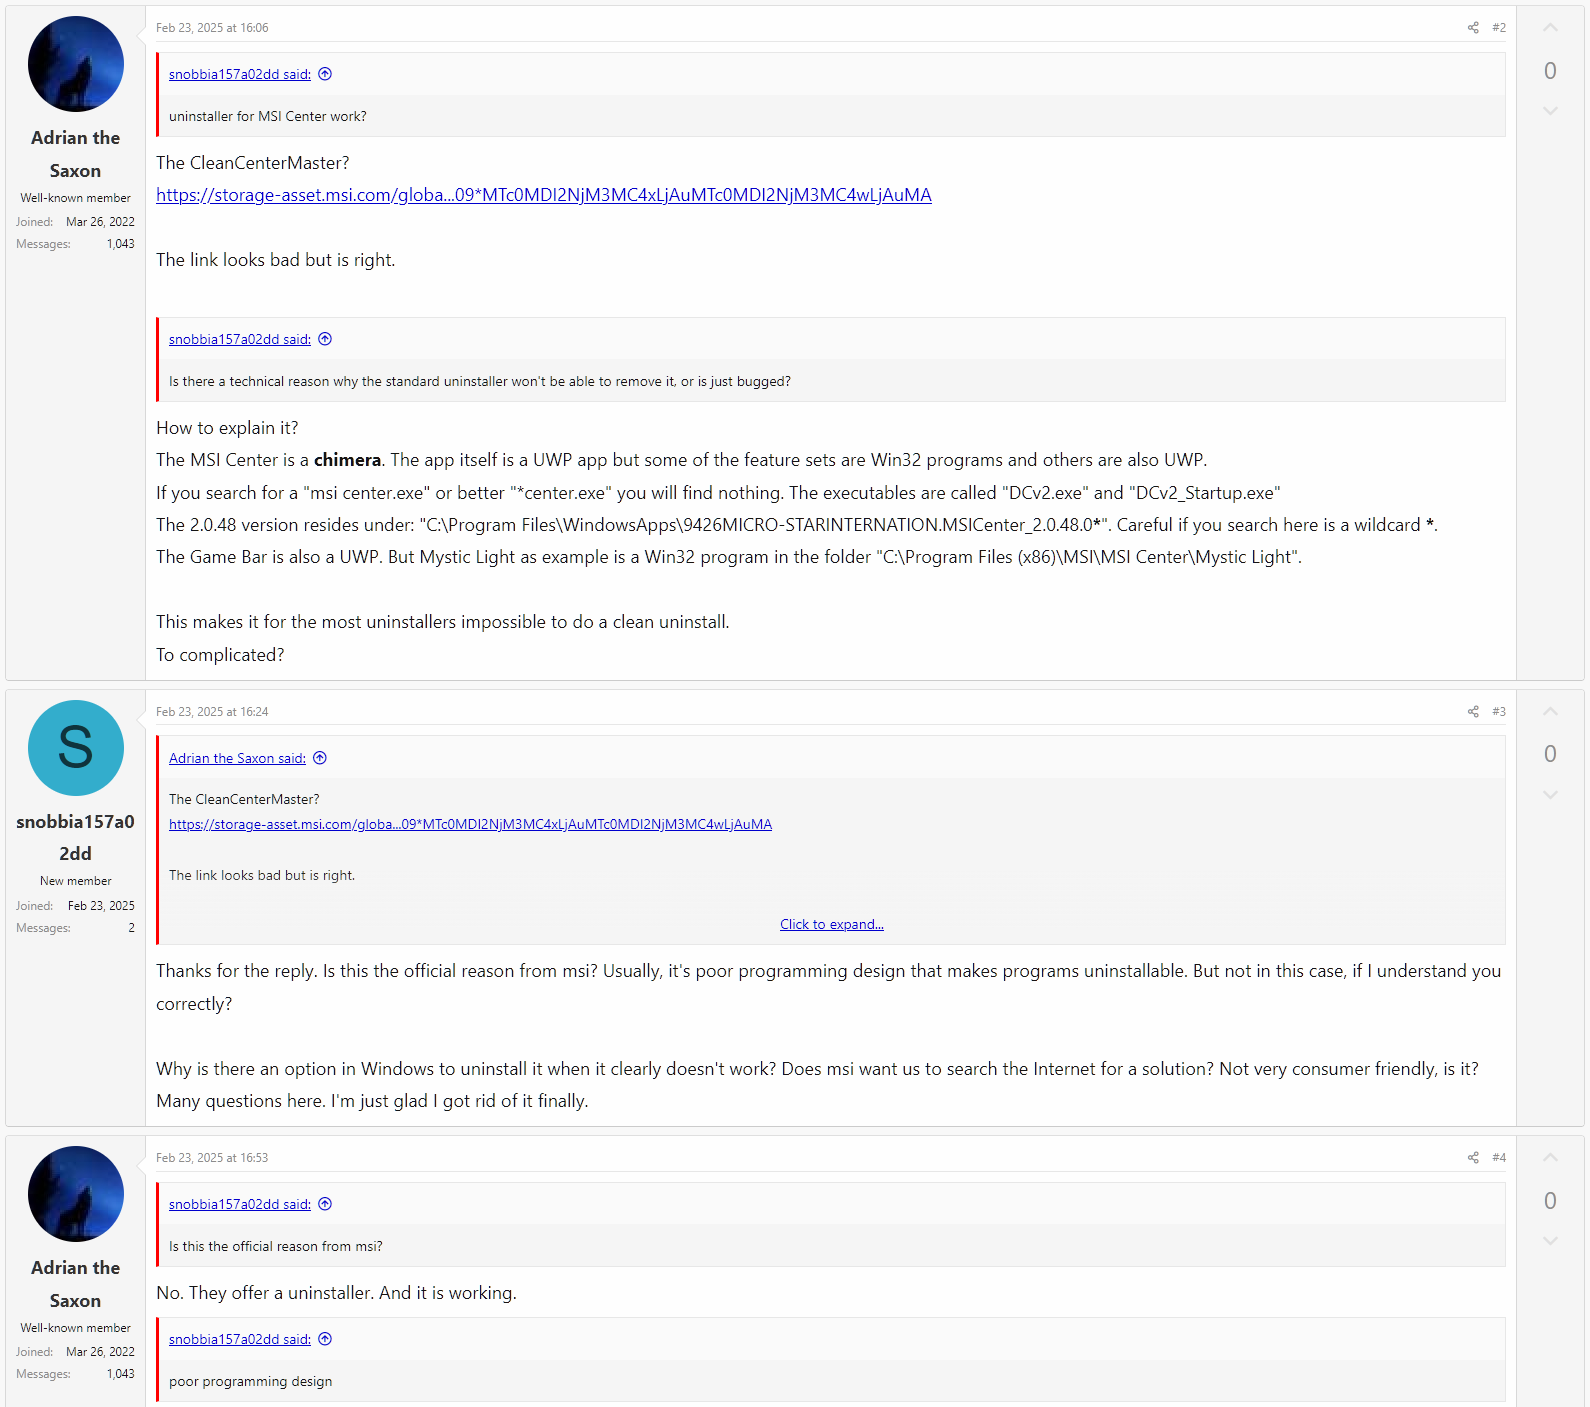This screenshot has width=1590, height=1407.
Task: Open snobbia157a02dd username in post #3 sidebar
Action: coord(76,837)
